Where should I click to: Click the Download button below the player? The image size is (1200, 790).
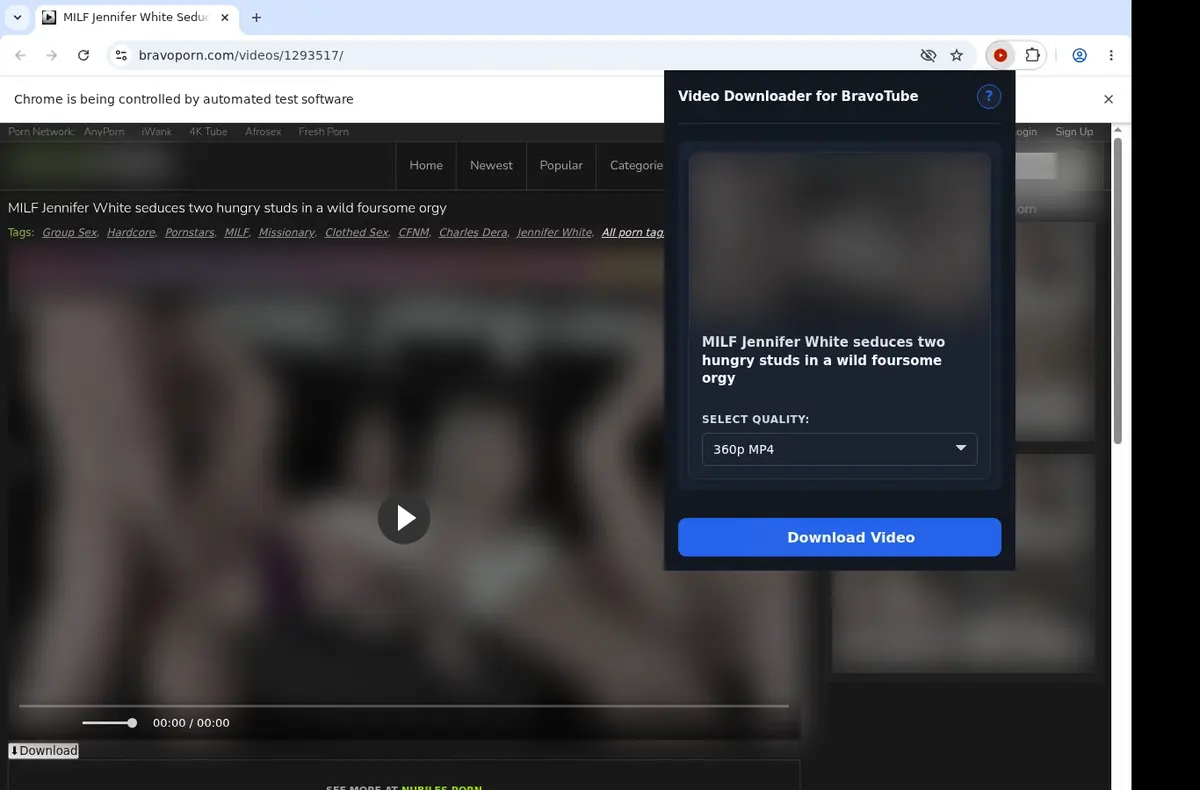(43, 750)
